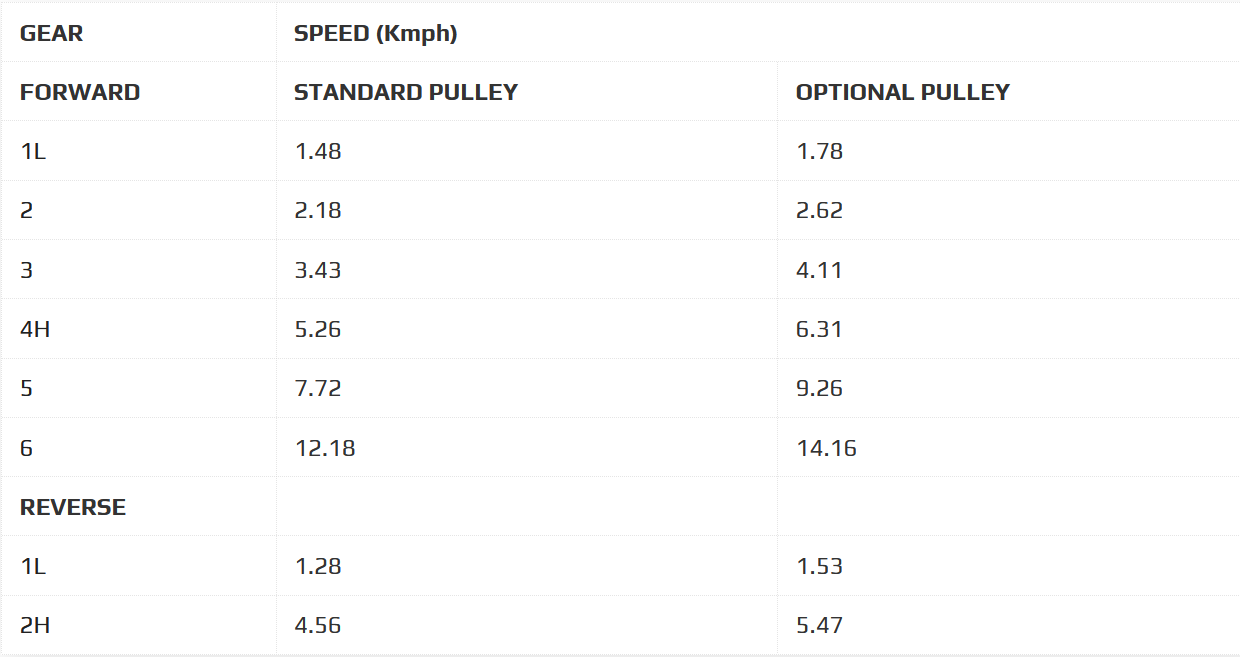Click the OPTIONAL PULLEY column heading

tap(902, 92)
